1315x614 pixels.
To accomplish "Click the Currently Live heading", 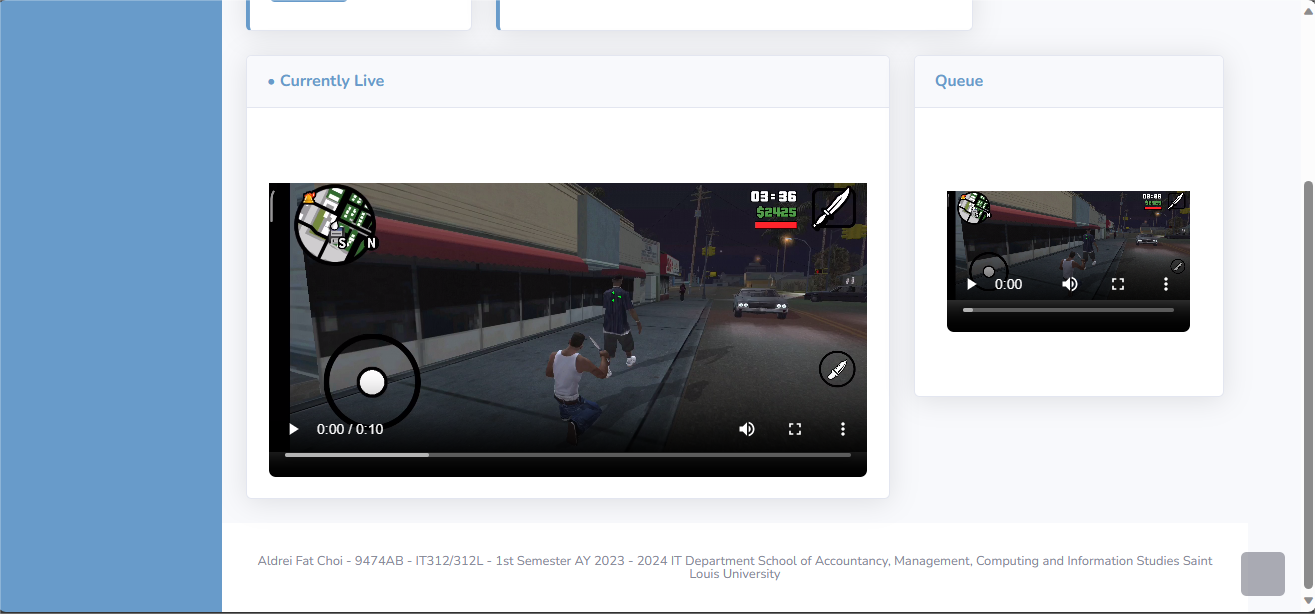I will [x=326, y=81].
